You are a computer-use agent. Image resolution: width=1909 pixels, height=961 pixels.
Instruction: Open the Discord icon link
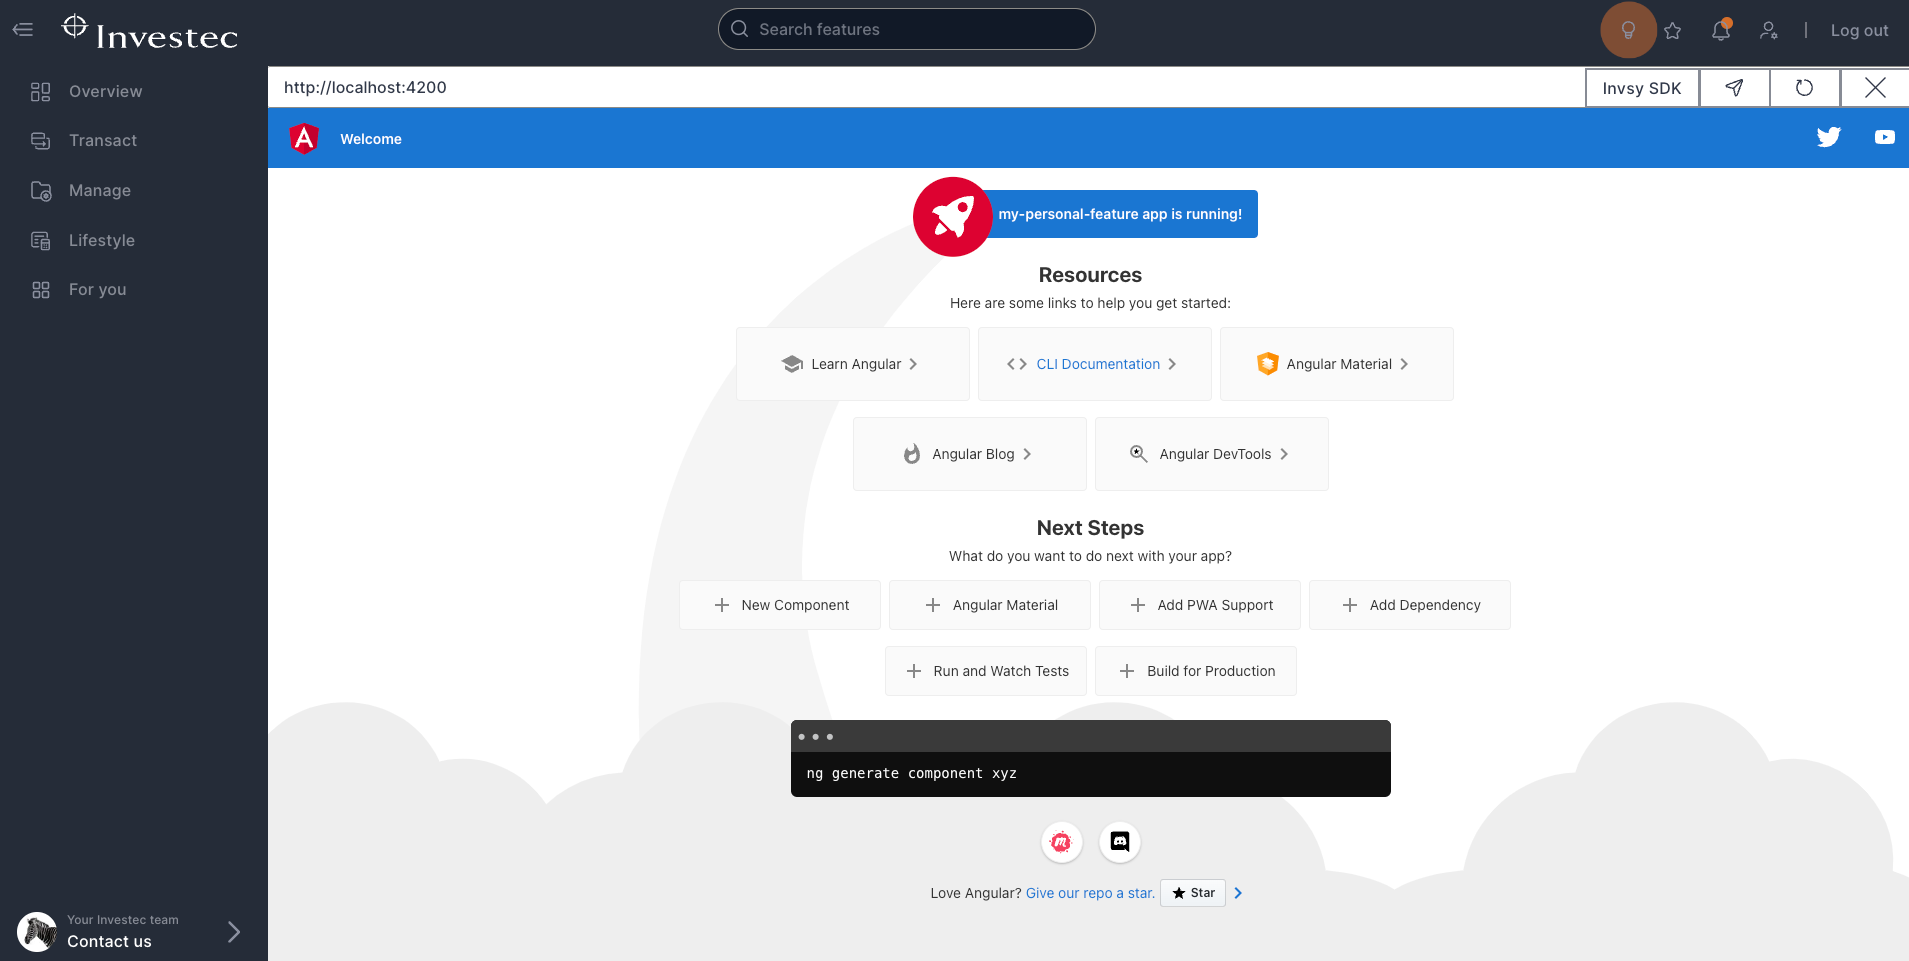point(1119,842)
